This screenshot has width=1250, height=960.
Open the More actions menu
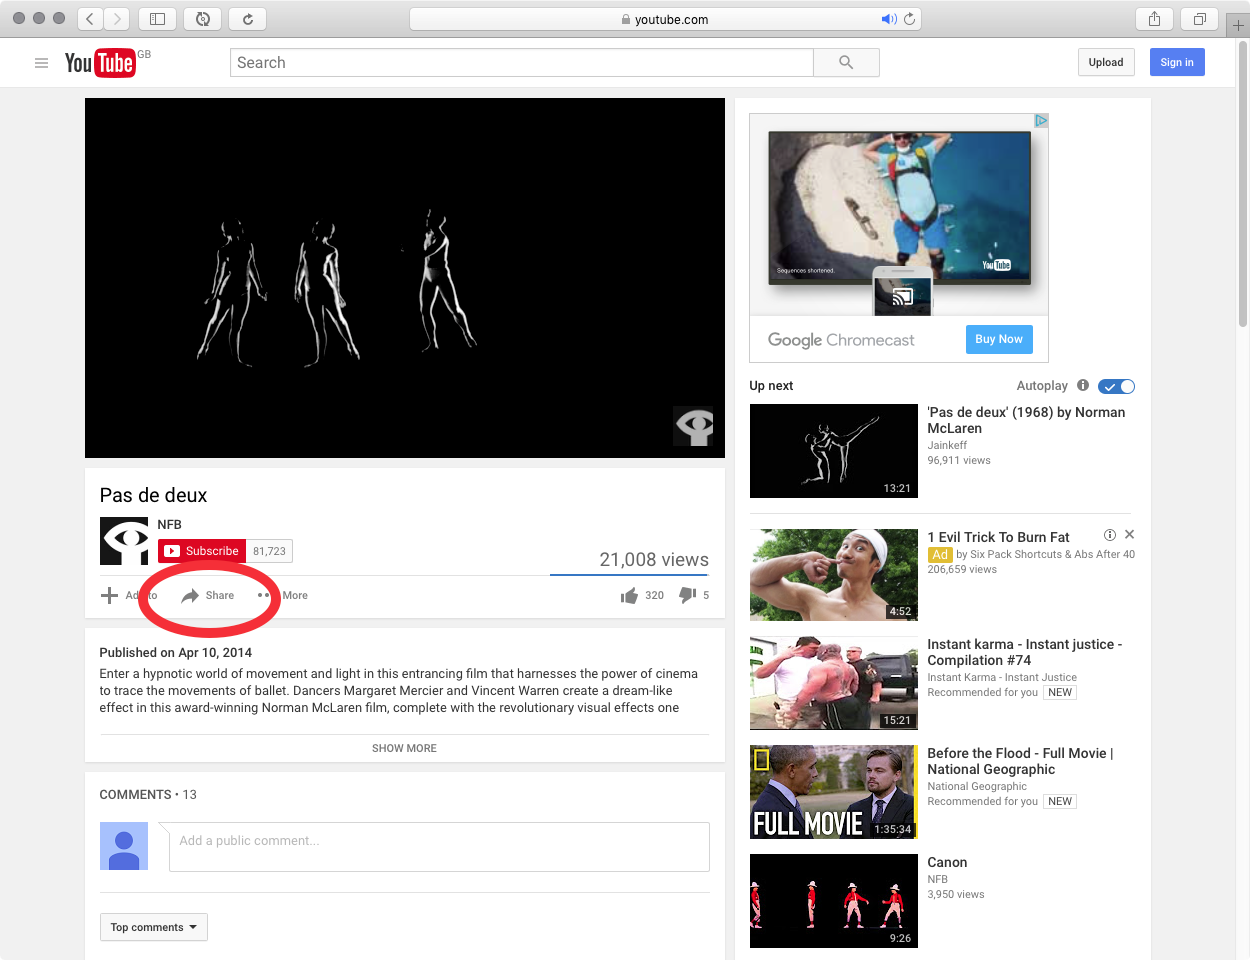click(282, 595)
